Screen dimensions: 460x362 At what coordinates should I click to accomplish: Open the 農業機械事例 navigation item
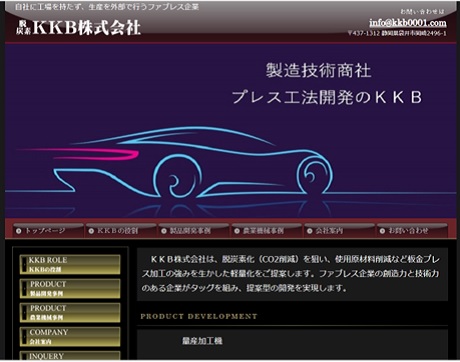click(266, 231)
